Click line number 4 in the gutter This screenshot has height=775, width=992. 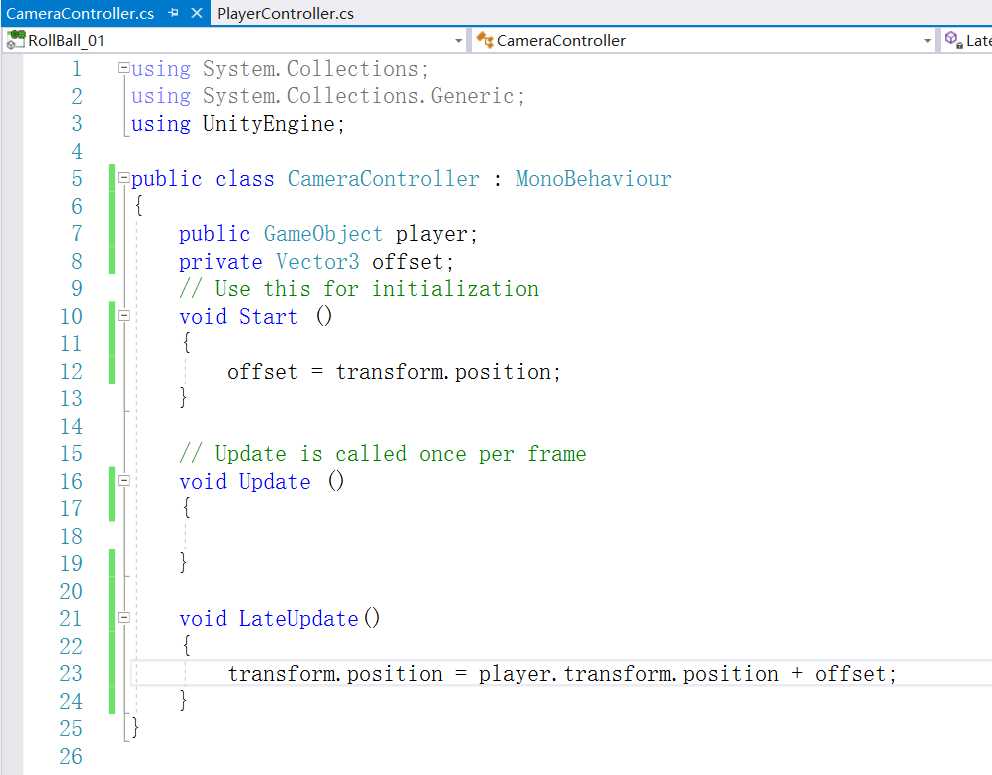pyautogui.click(x=77, y=152)
